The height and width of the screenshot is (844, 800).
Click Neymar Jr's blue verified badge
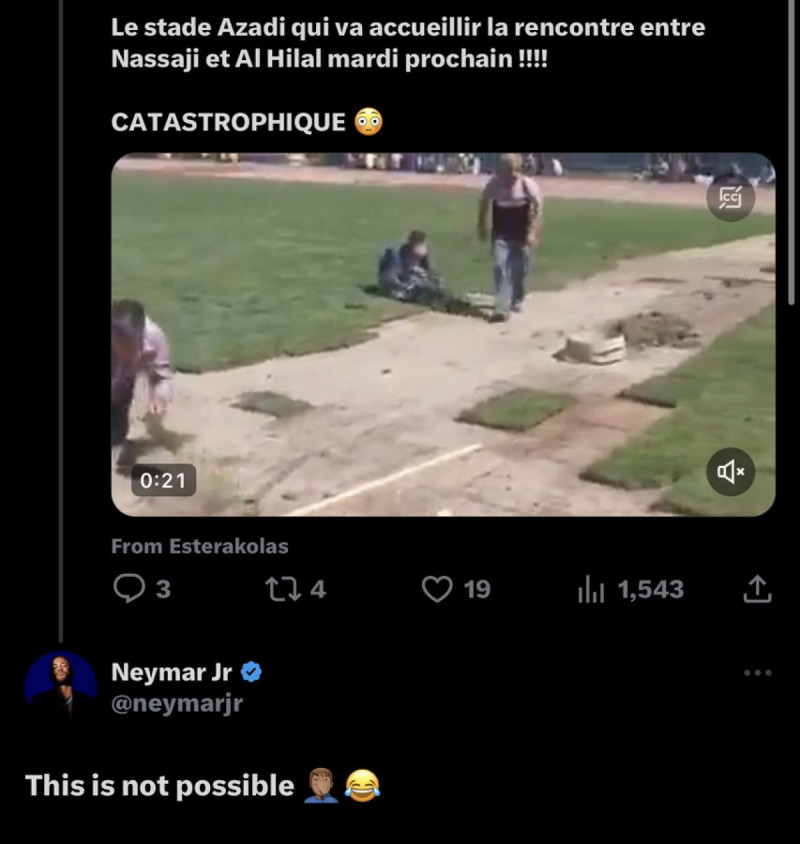tap(252, 672)
